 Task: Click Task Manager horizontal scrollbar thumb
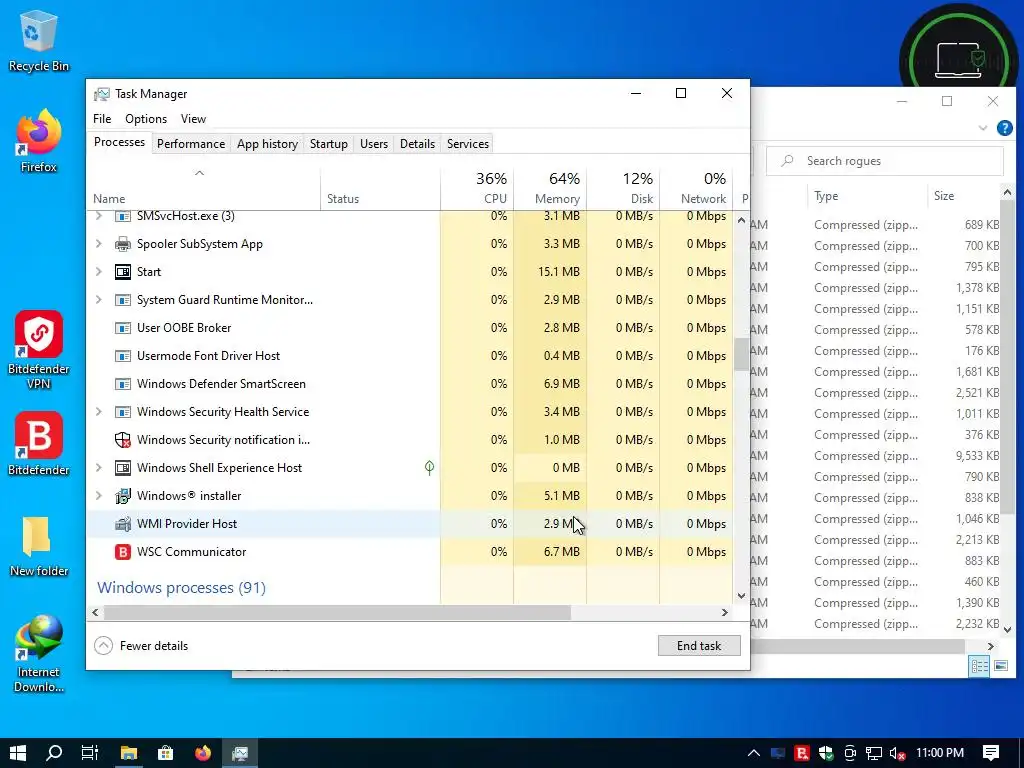(x=337, y=613)
